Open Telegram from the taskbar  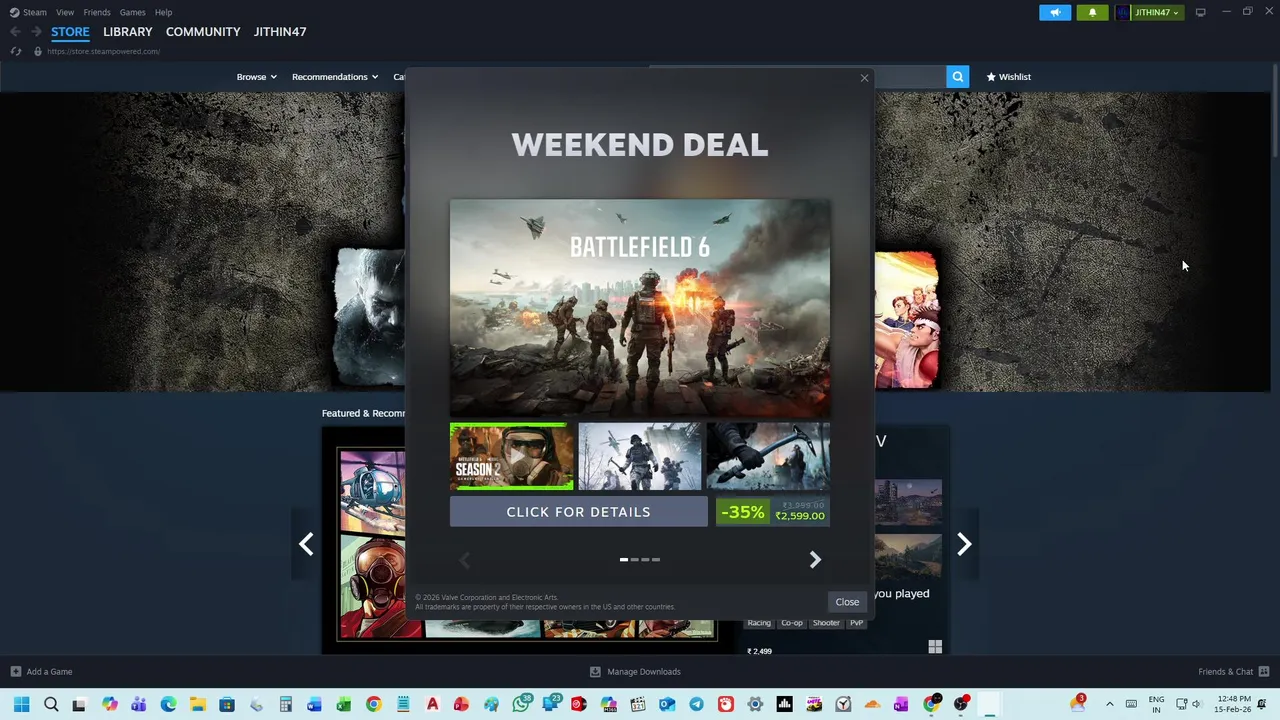696,704
